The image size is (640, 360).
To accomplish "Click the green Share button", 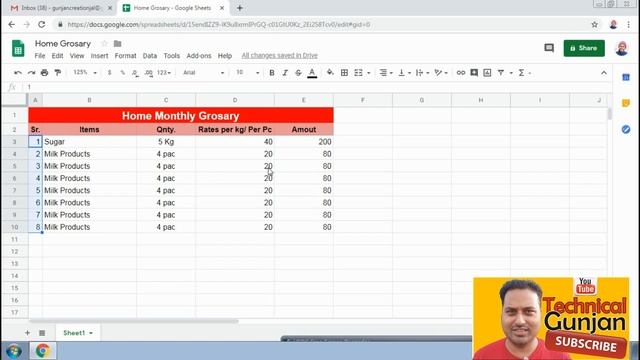I will 584,48.
